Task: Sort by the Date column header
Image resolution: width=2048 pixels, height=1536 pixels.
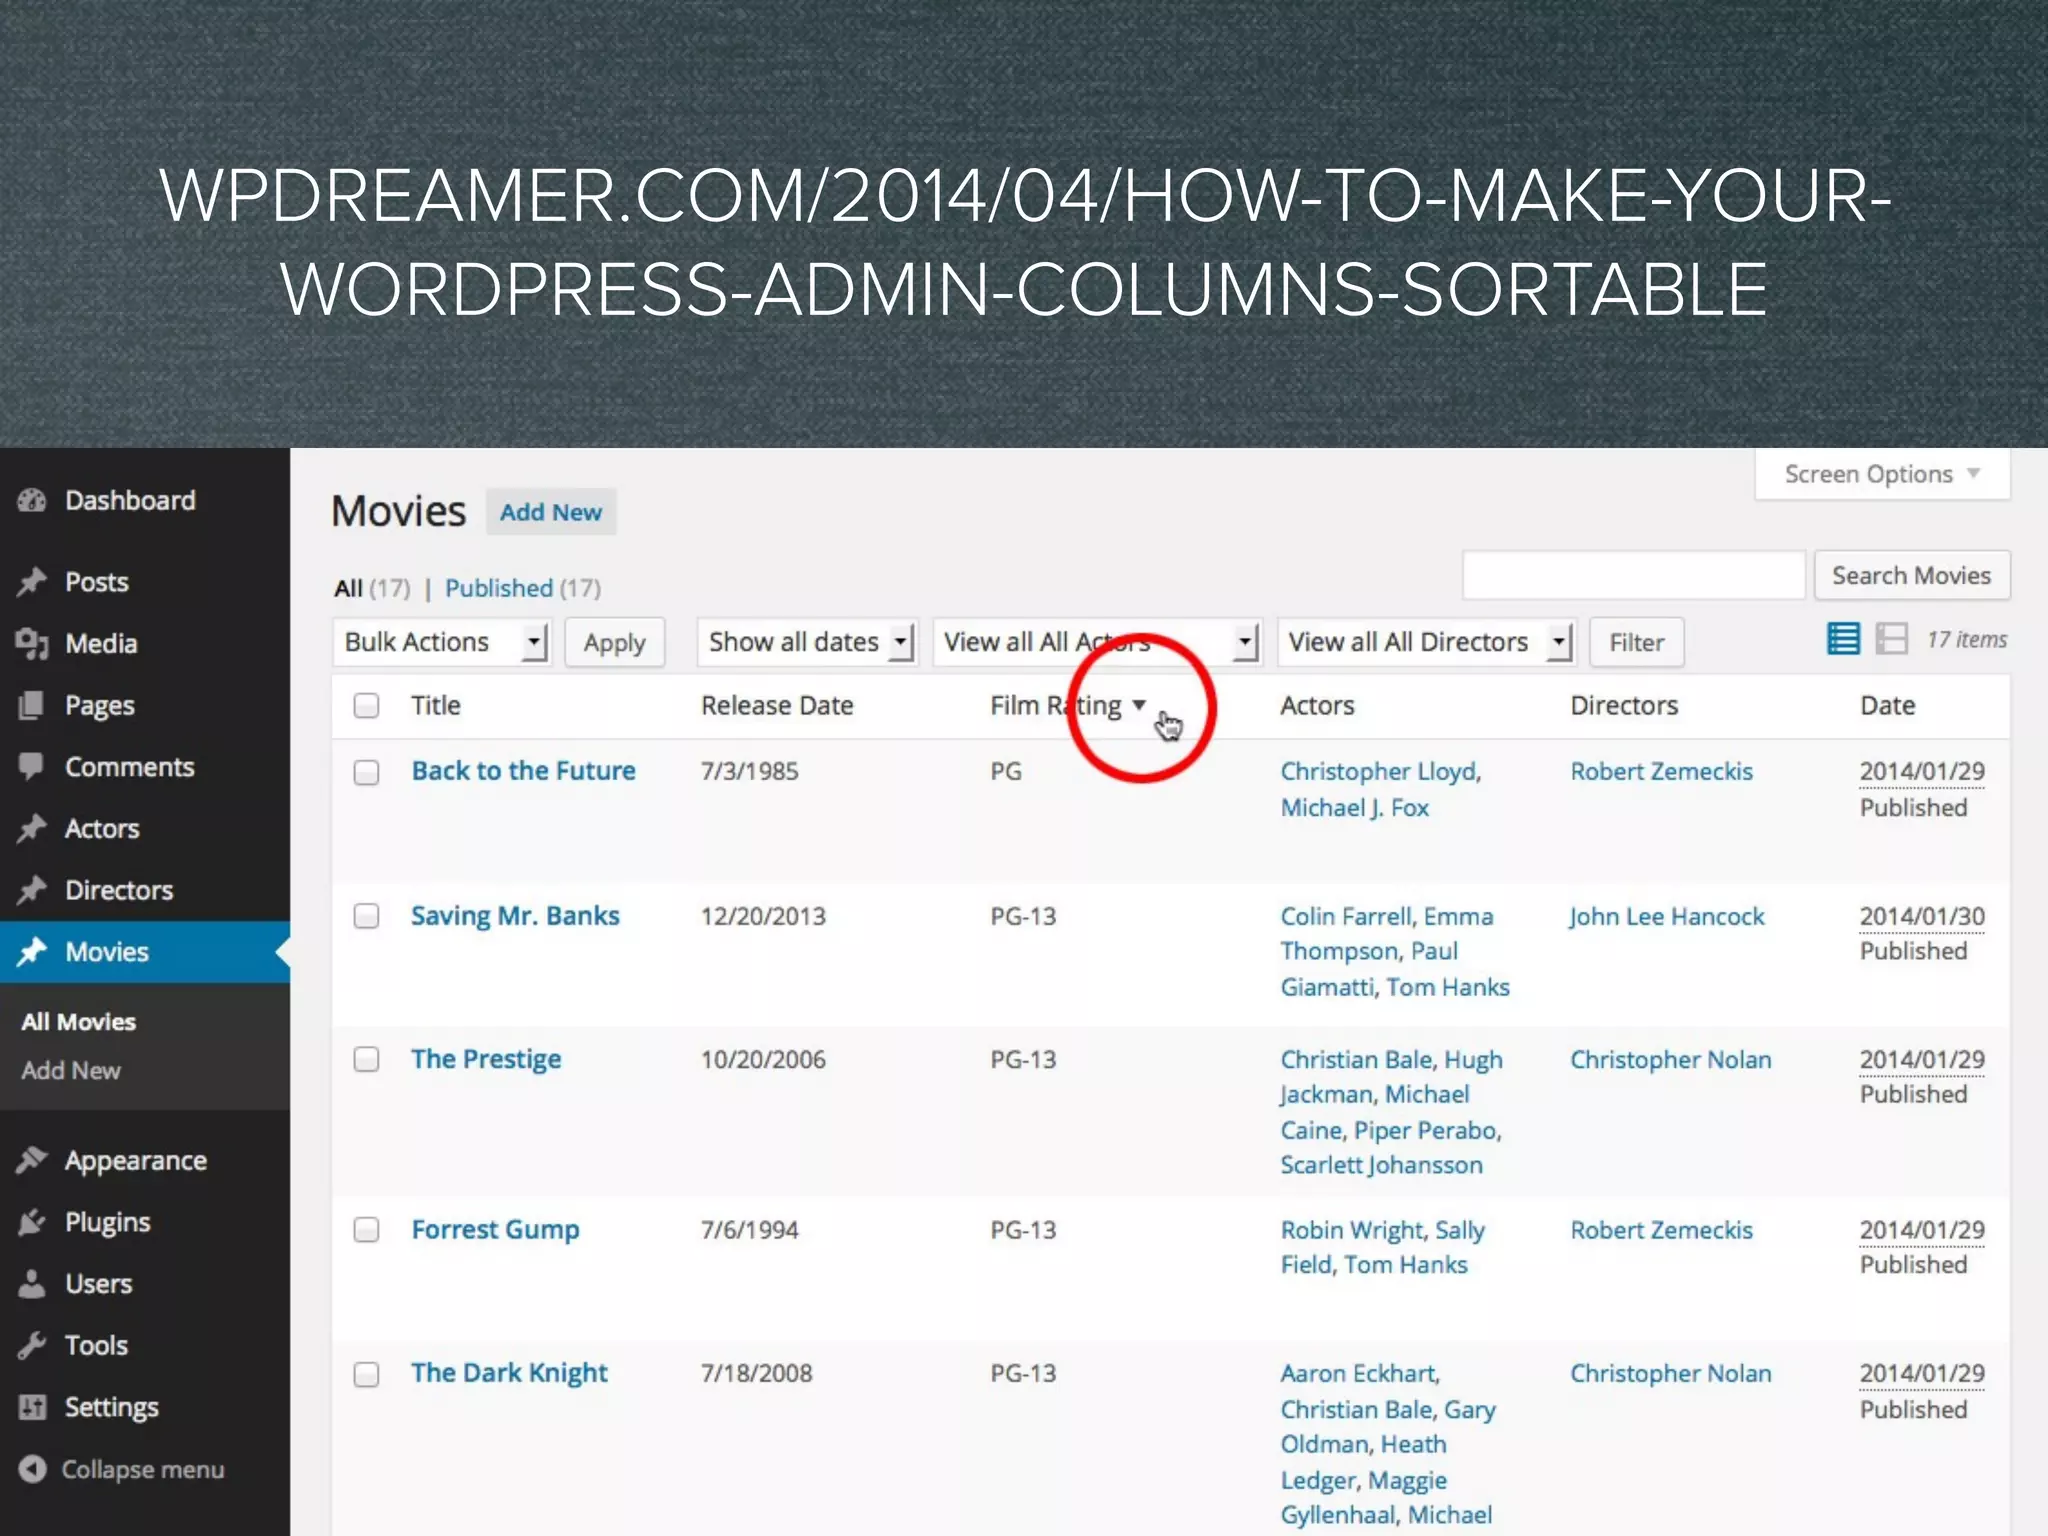Action: 1888,705
